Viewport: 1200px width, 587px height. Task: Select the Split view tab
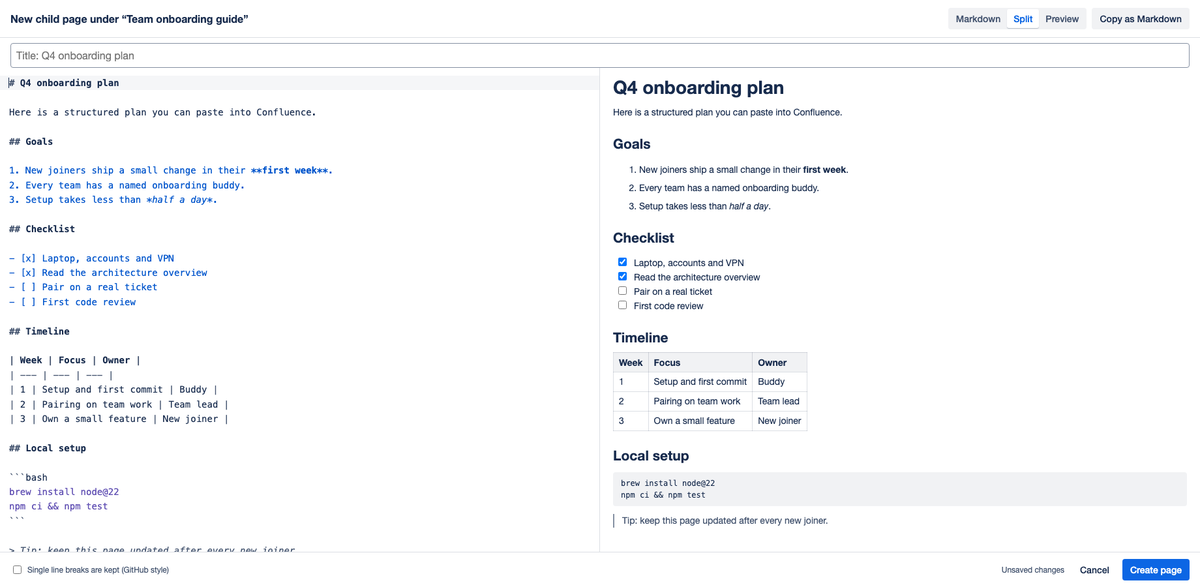tap(1023, 19)
